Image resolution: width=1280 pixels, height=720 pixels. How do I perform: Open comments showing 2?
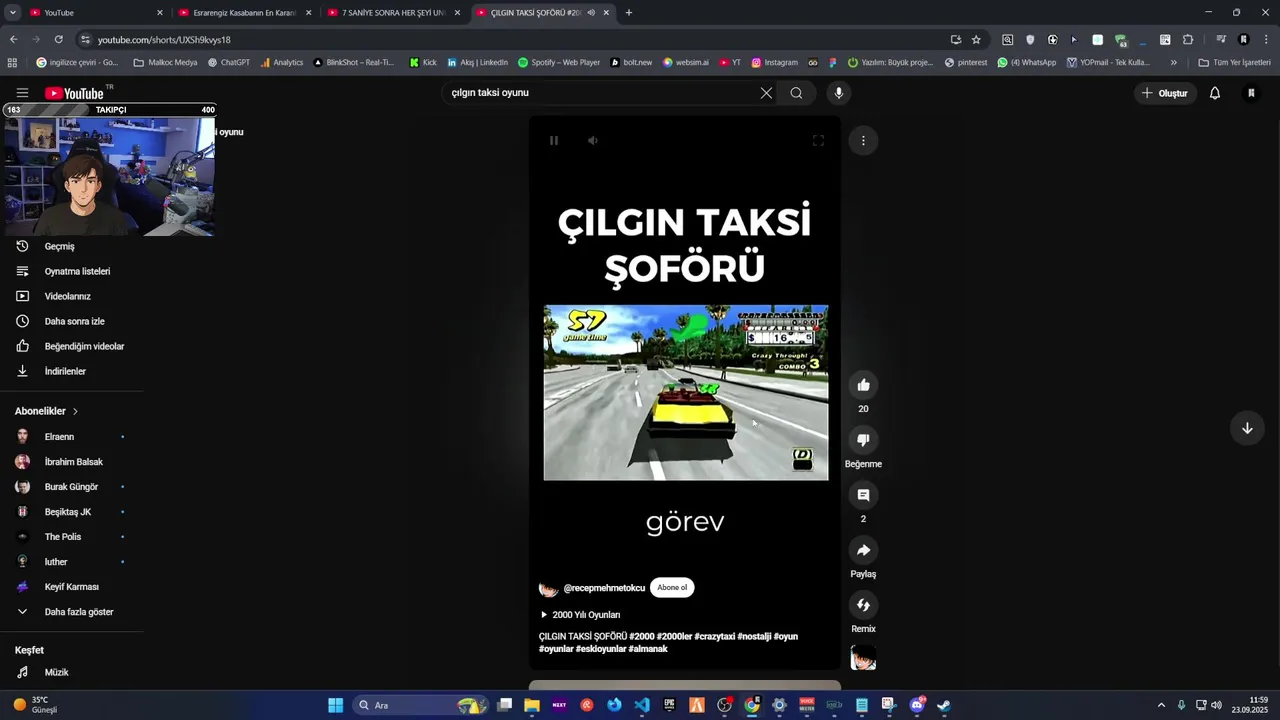pos(863,495)
